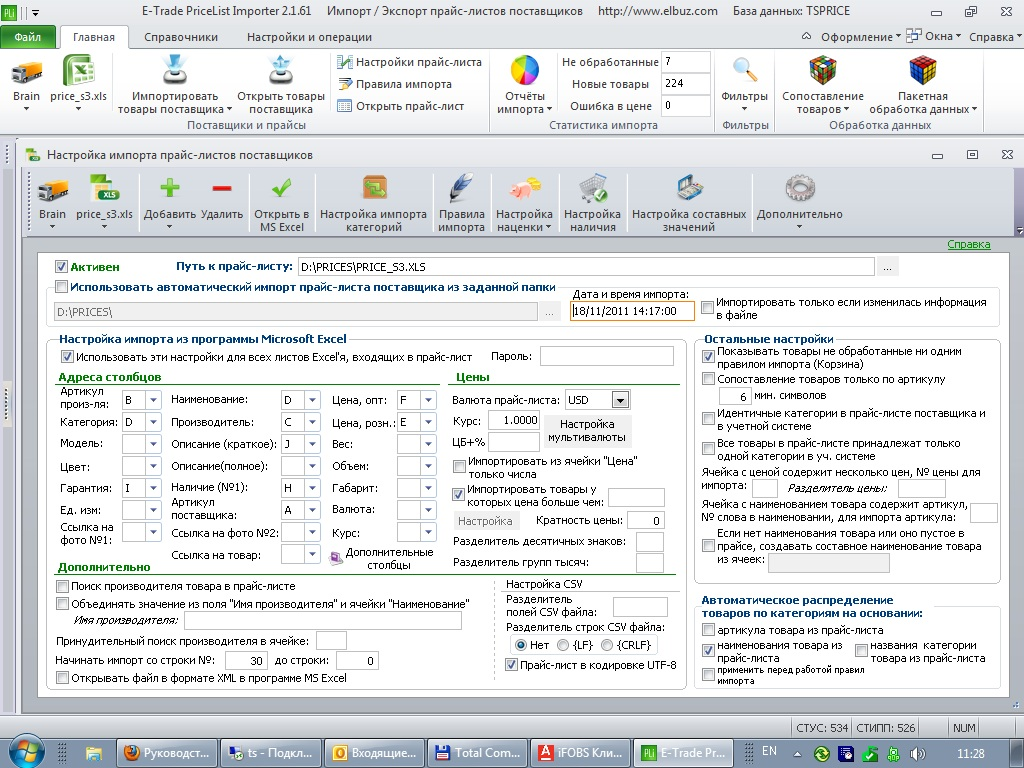1024x768 pixels.
Task: Open Настройка составных значений icon
Action: (x=689, y=189)
